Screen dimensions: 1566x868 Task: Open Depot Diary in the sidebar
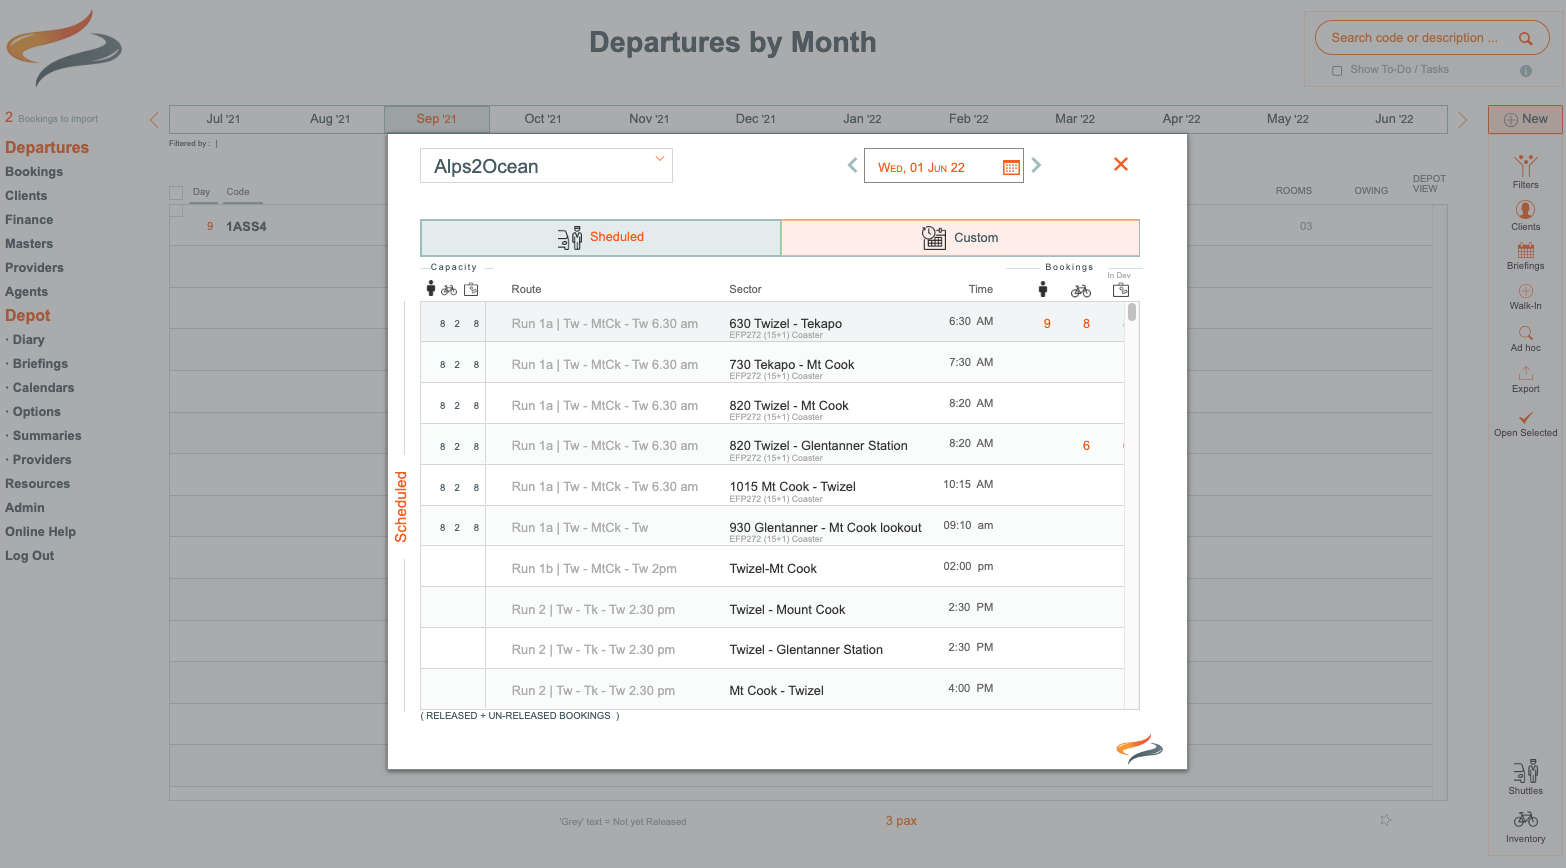28,340
